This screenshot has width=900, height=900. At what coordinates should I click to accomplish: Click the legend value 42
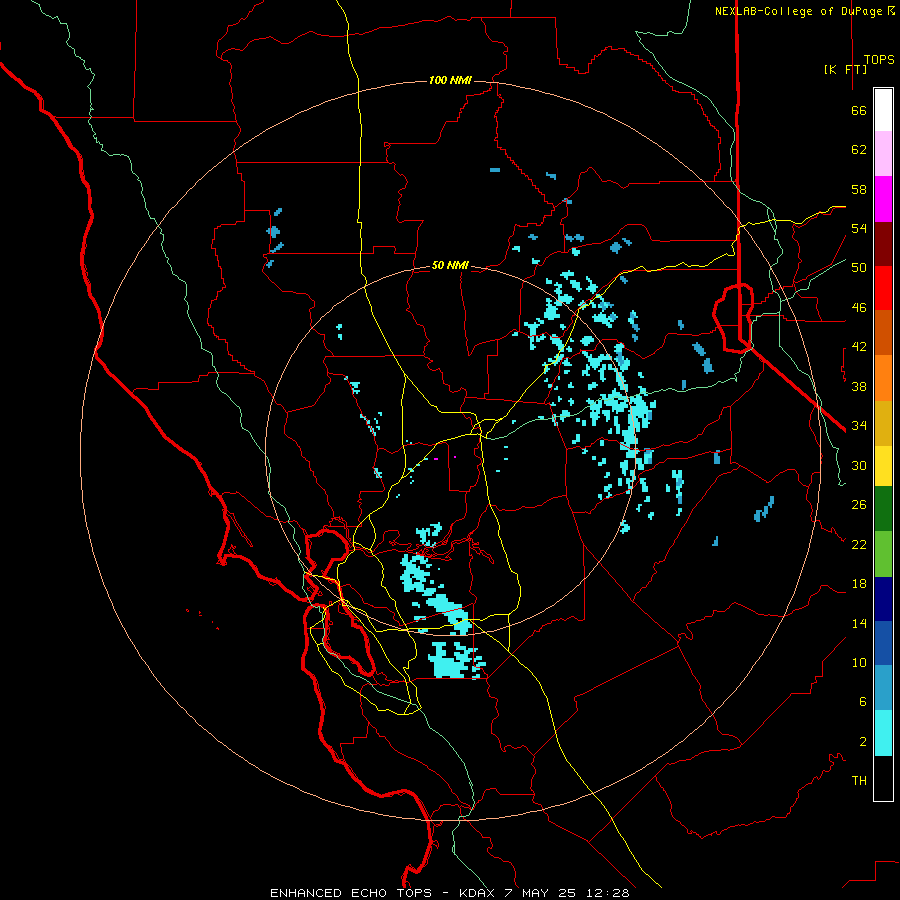point(859,347)
